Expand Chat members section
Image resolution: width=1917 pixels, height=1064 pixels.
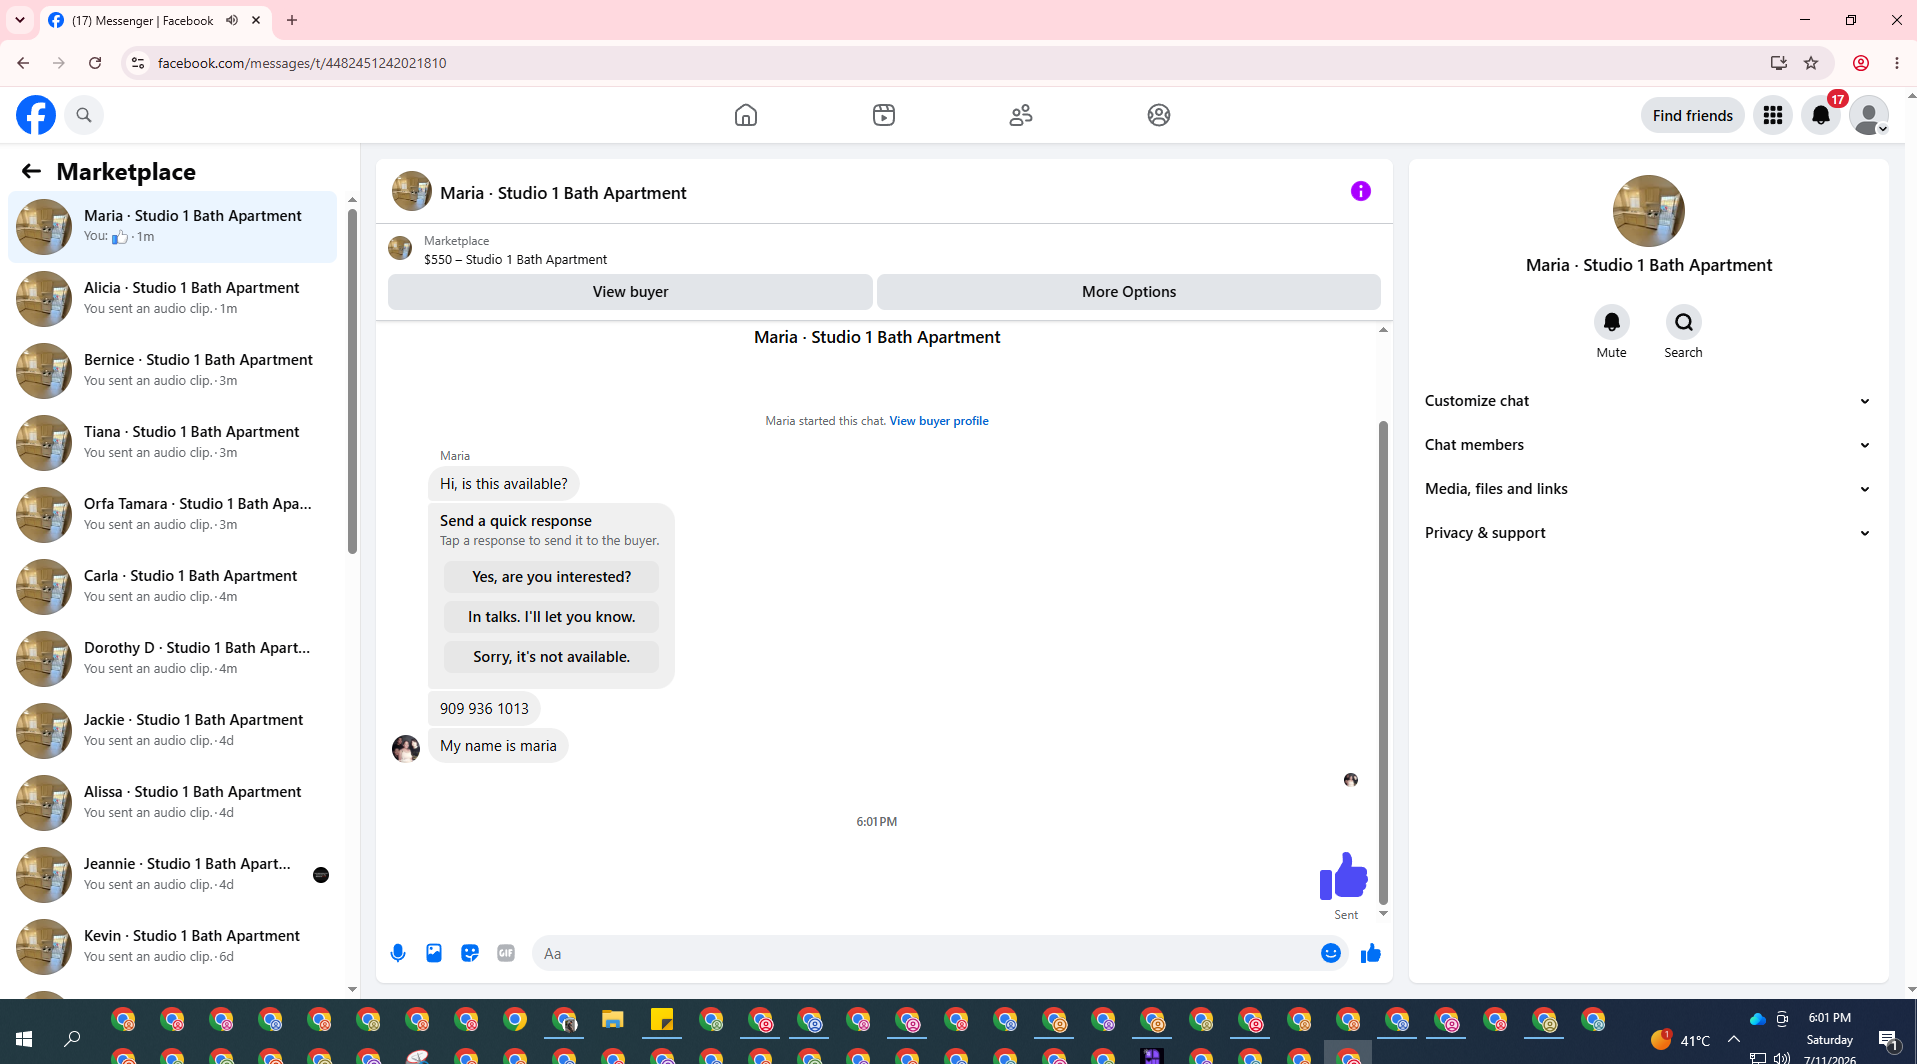tap(1649, 445)
